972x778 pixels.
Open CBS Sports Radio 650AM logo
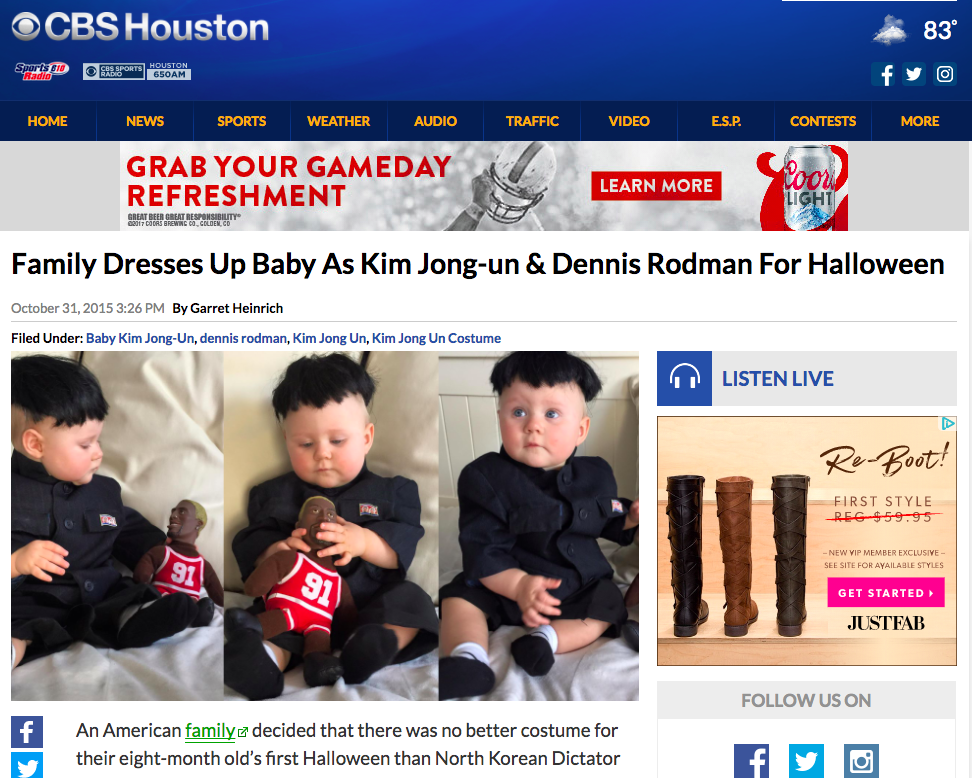point(137,71)
